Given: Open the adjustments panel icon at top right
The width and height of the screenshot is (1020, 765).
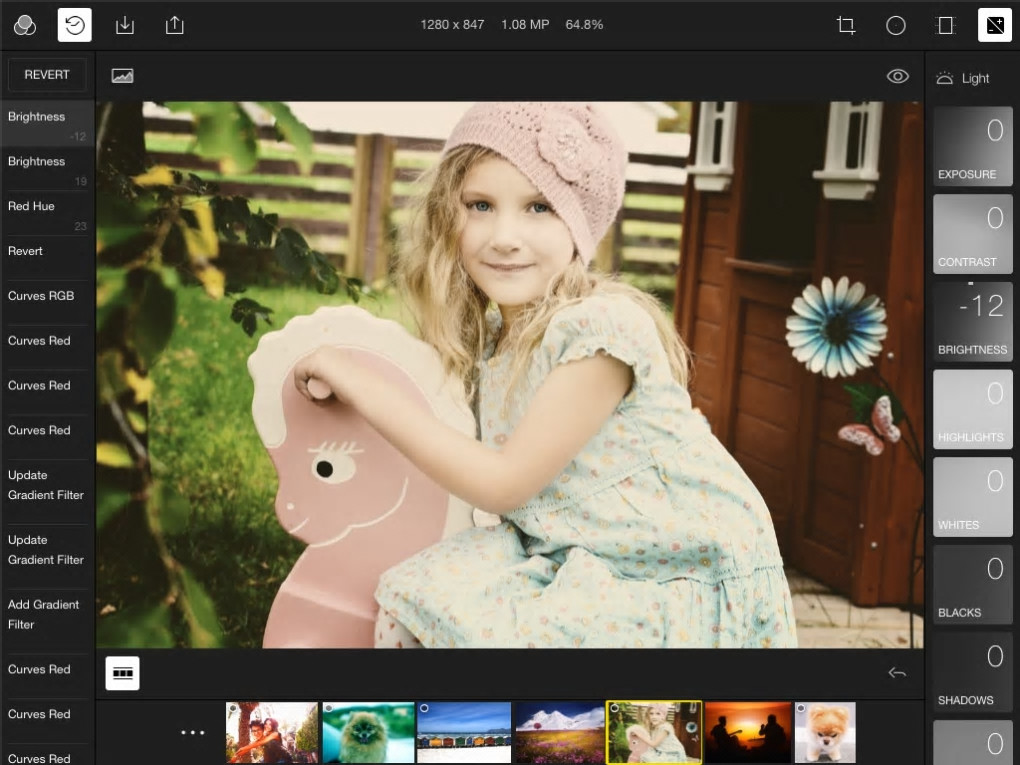Looking at the screenshot, I should [994, 25].
